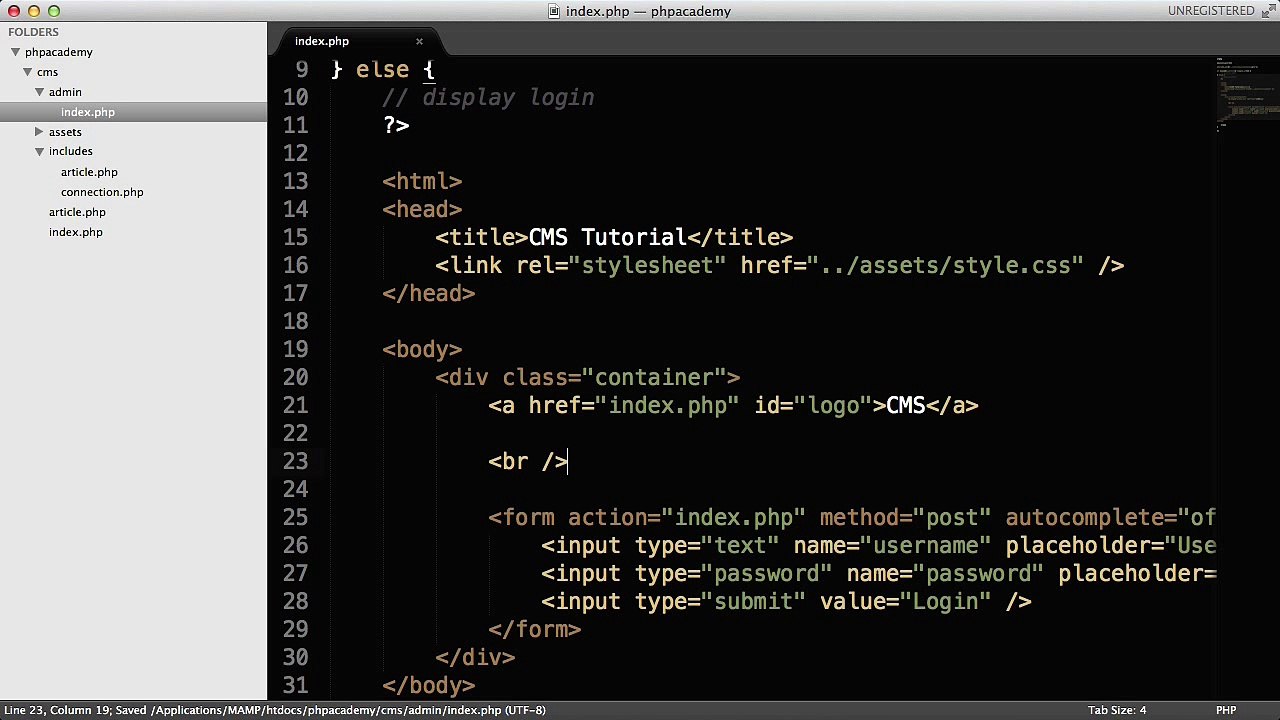Viewport: 1280px width, 720px height.
Task: Place cursor on line number 23
Action: (295, 461)
